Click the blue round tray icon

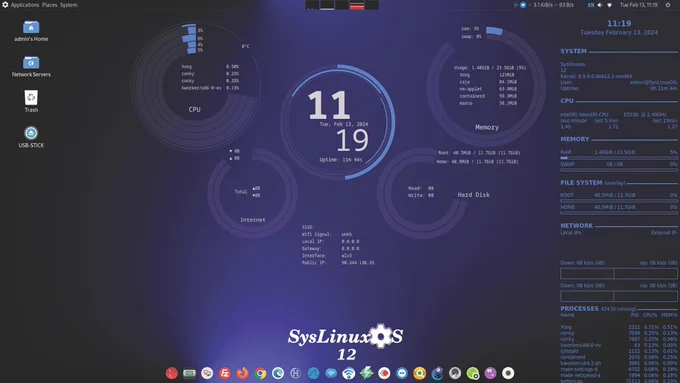523,5
